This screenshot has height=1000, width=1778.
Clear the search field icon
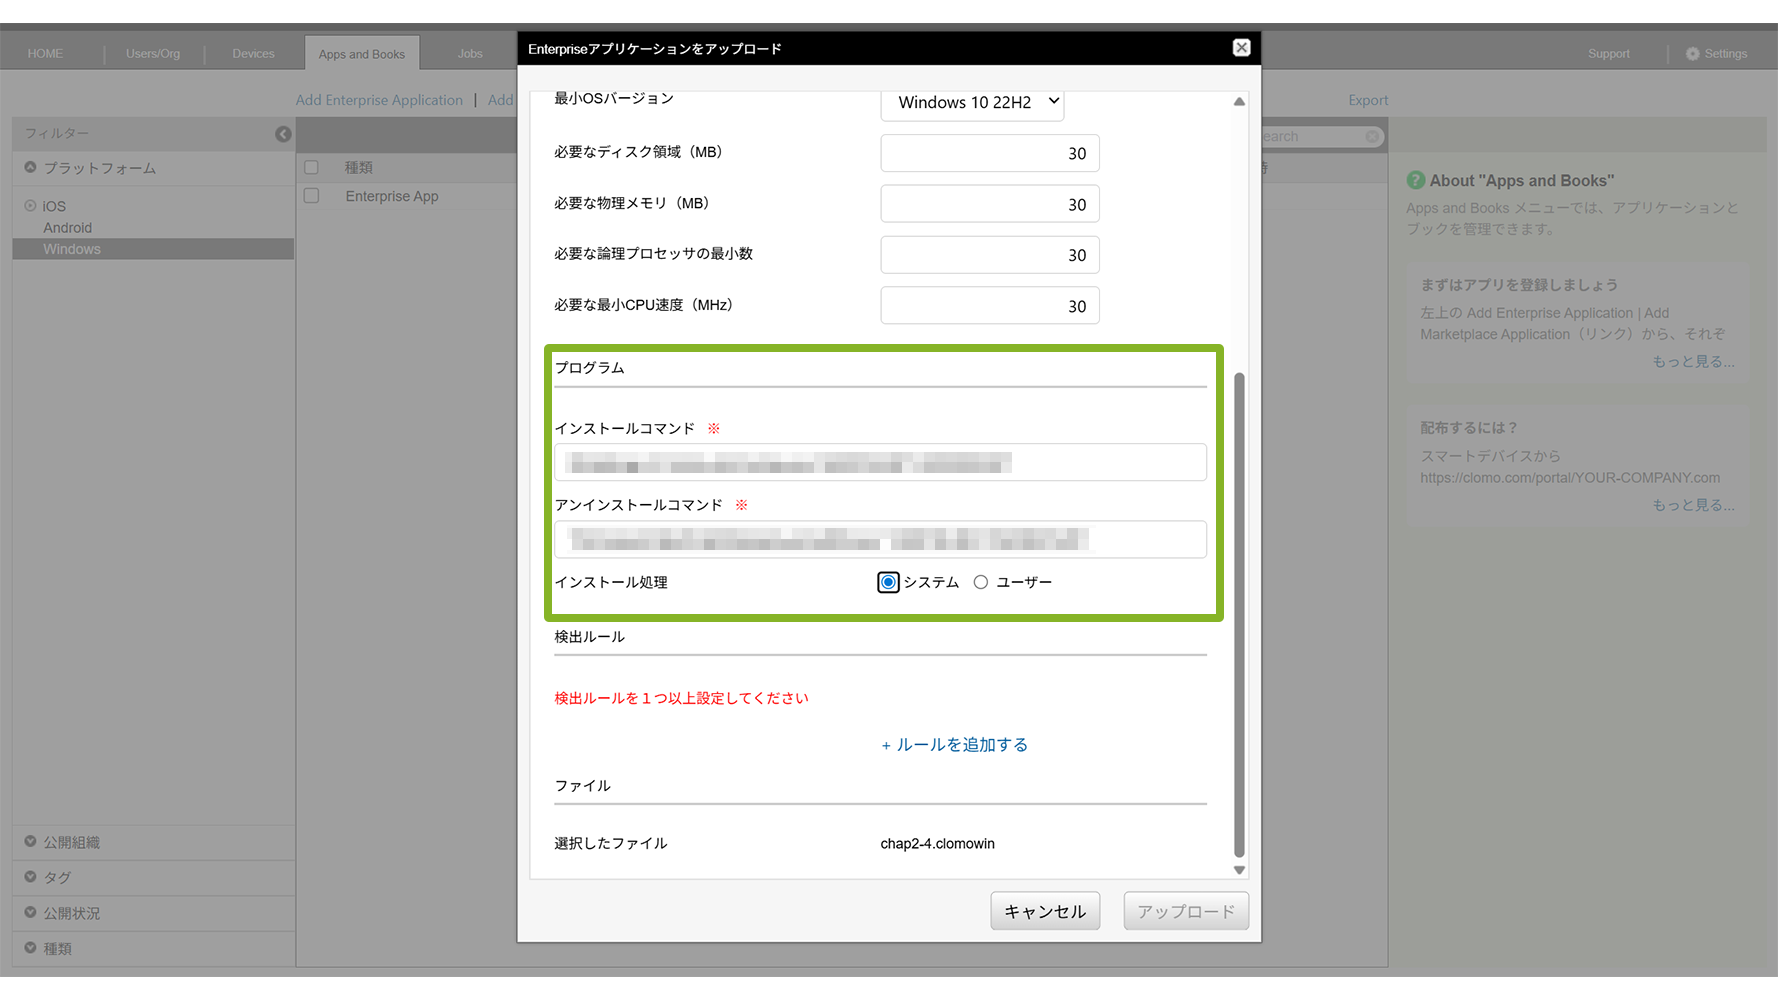point(1372,137)
